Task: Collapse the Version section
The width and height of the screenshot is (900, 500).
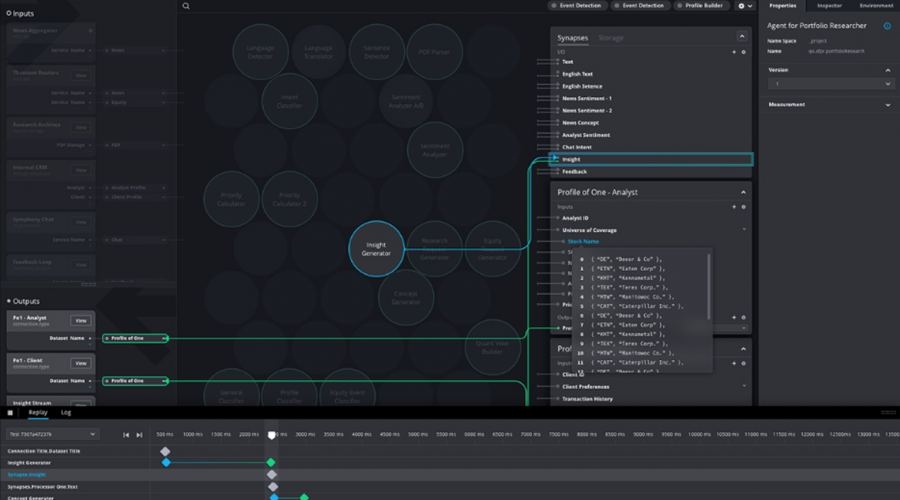Action: point(888,70)
